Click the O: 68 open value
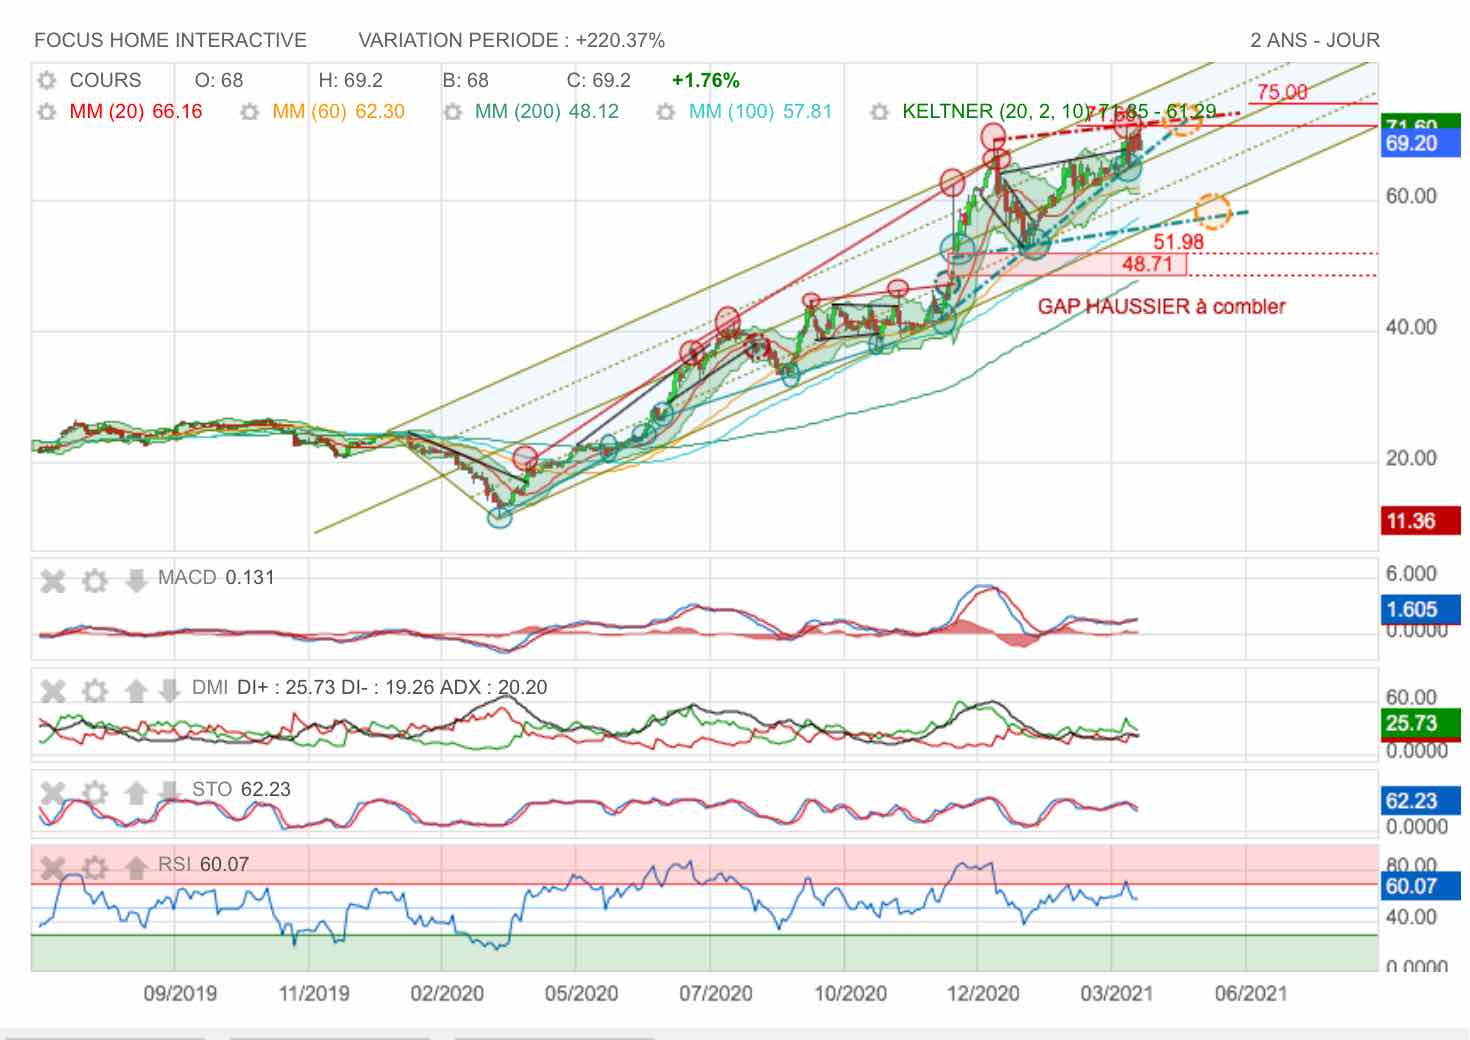 click(219, 80)
